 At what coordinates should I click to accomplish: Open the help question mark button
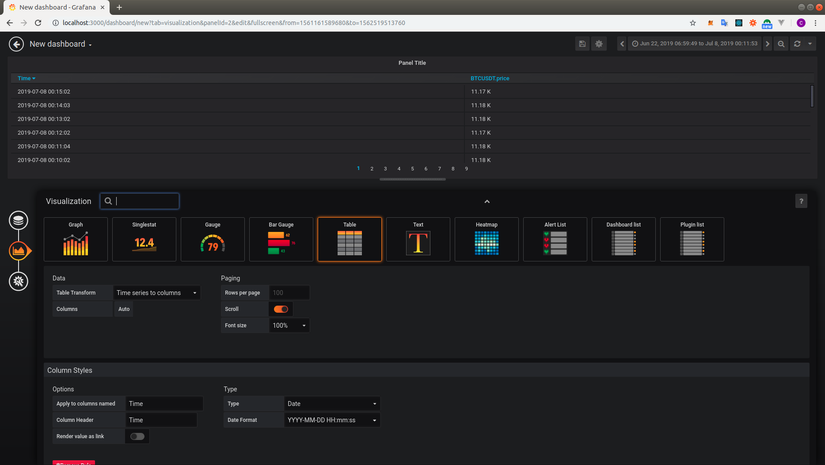(801, 201)
